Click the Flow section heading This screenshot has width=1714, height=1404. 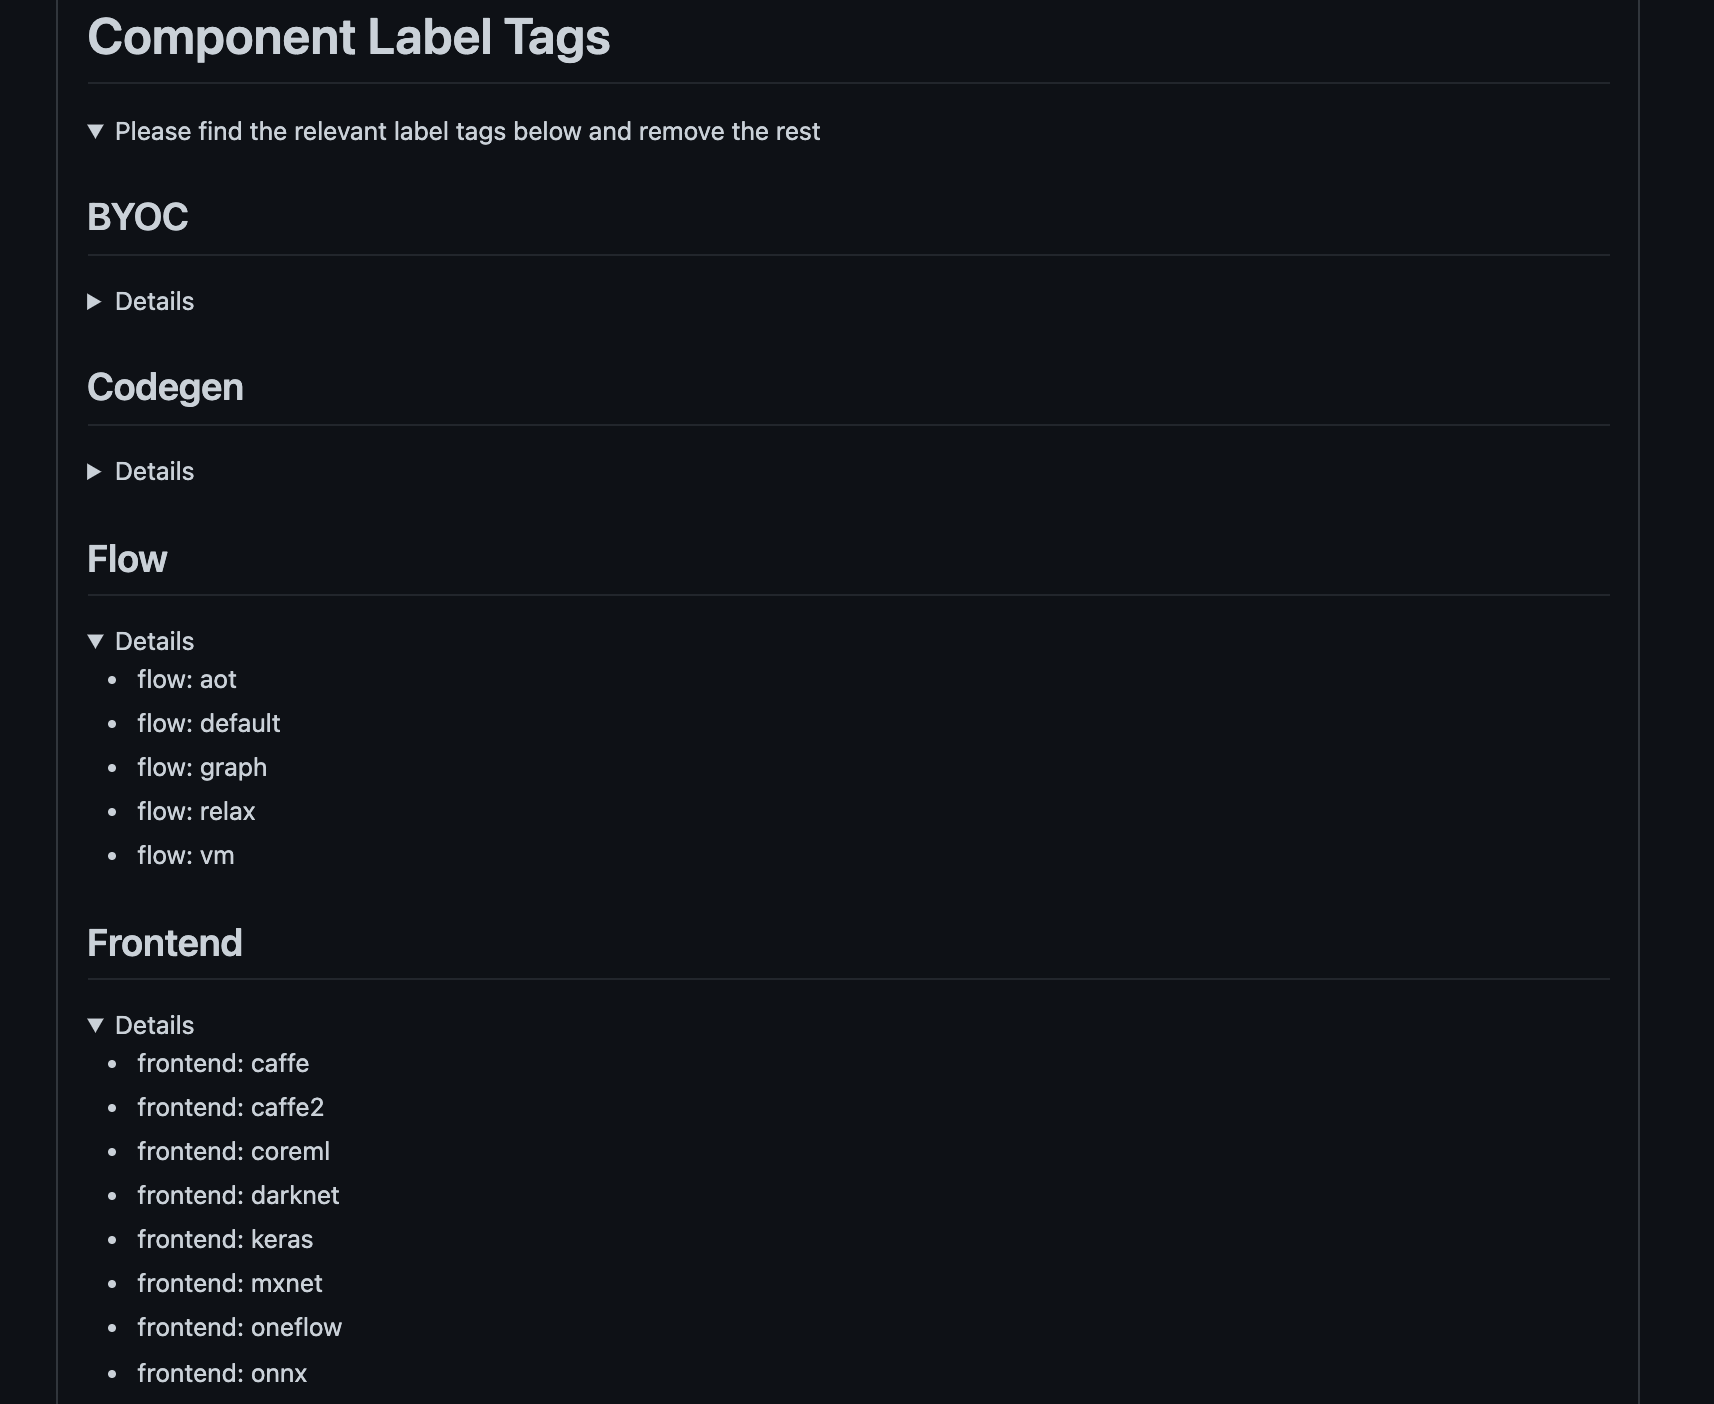coord(127,559)
